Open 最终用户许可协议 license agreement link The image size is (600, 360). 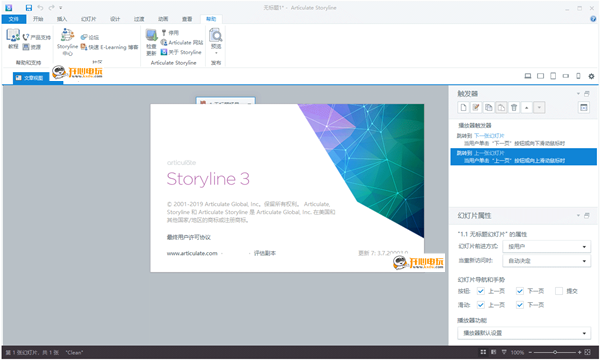(189, 237)
